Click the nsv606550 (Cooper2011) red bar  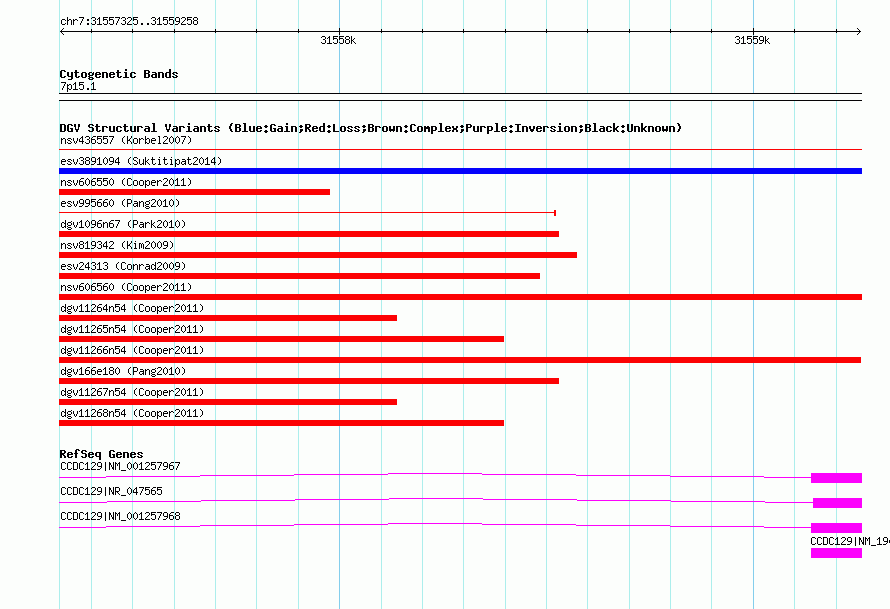point(194,192)
